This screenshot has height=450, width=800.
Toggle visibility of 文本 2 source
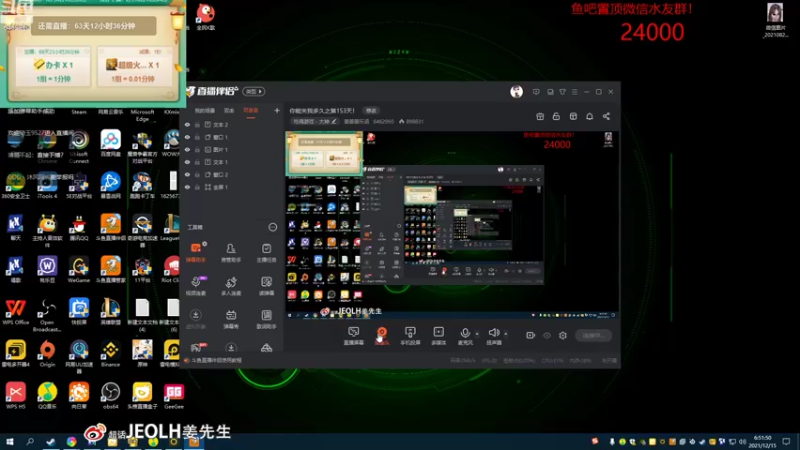187,124
